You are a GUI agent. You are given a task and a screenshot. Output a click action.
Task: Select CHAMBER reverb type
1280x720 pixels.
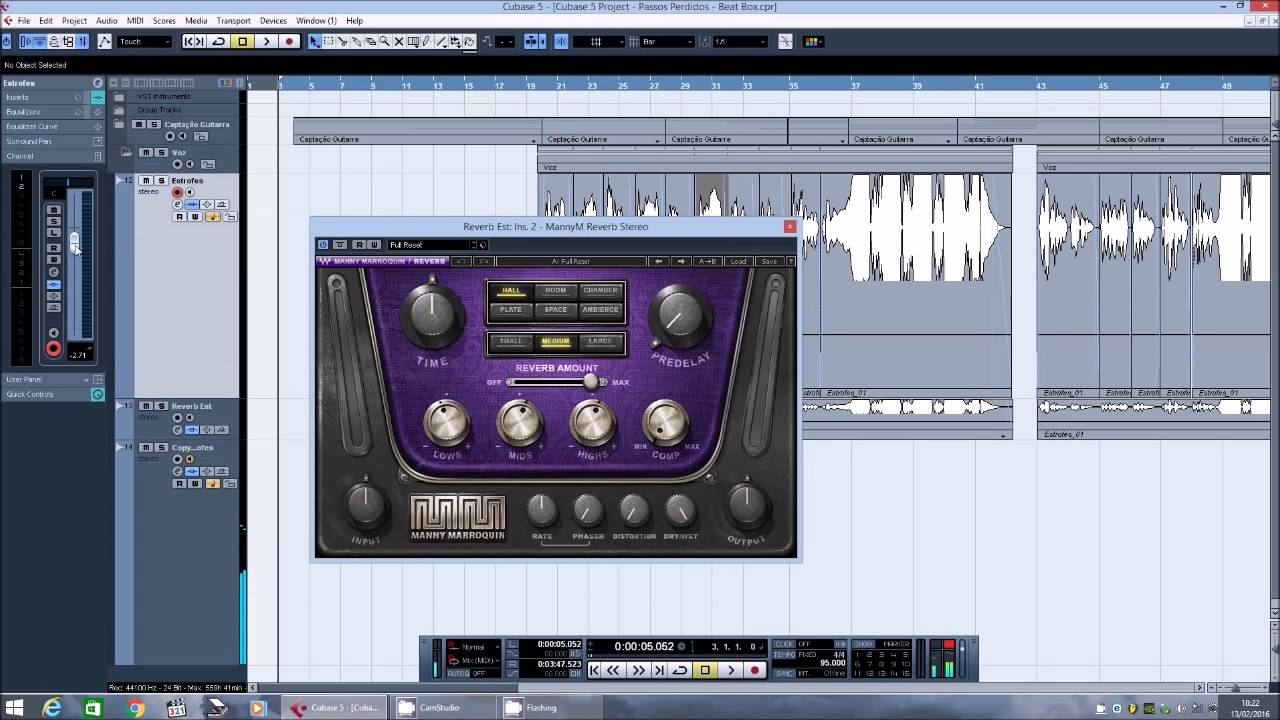coord(600,291)
